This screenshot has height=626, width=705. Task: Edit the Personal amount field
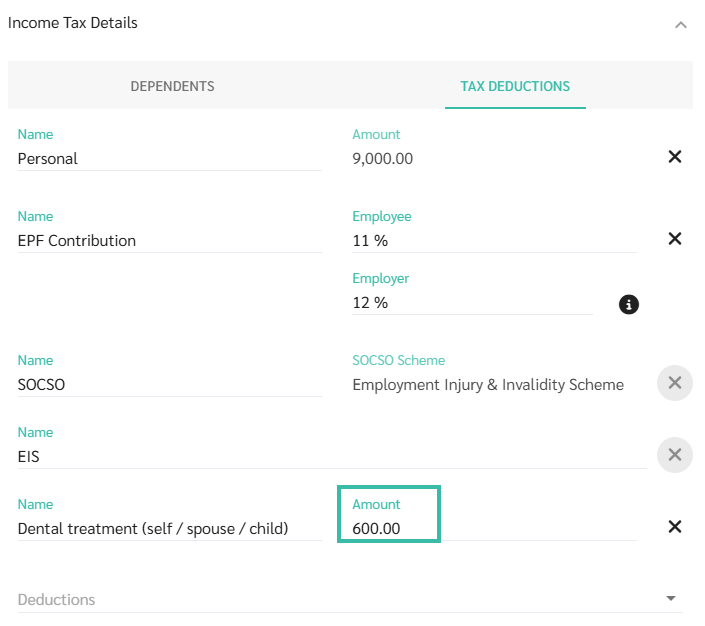click(494, 158)
